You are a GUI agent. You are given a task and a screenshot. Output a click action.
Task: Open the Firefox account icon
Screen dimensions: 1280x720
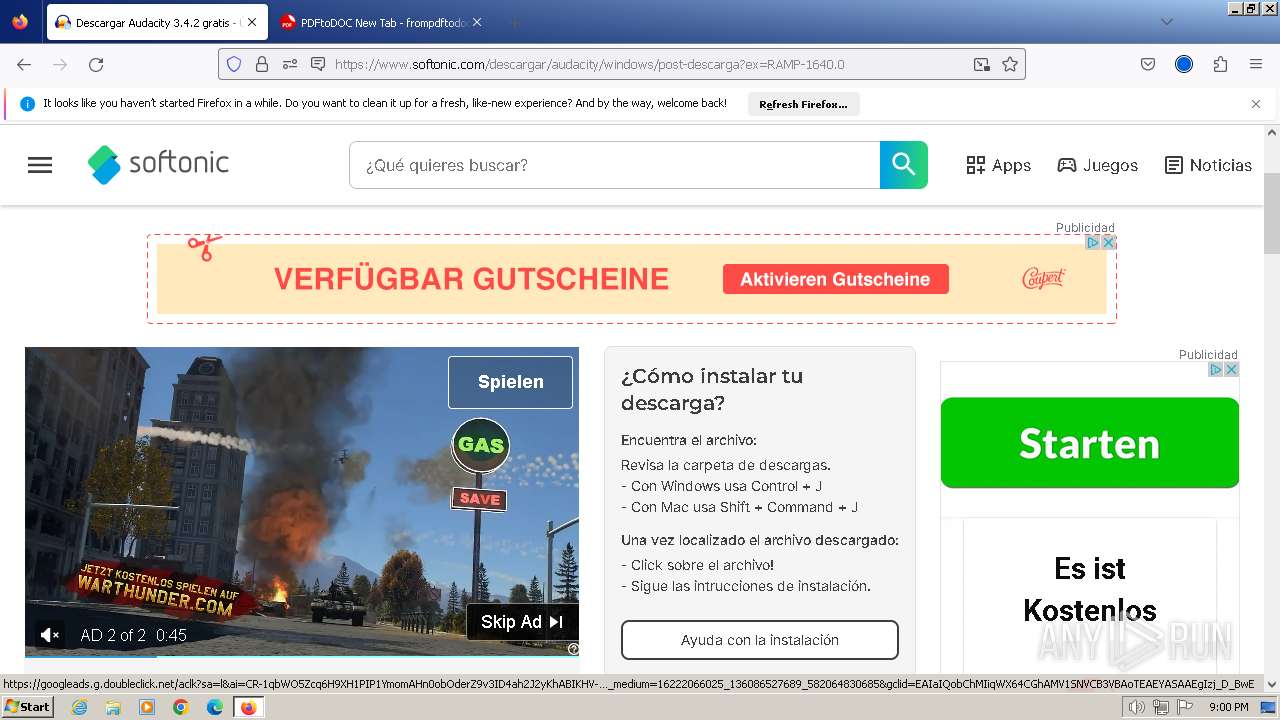click(1184, 64)
